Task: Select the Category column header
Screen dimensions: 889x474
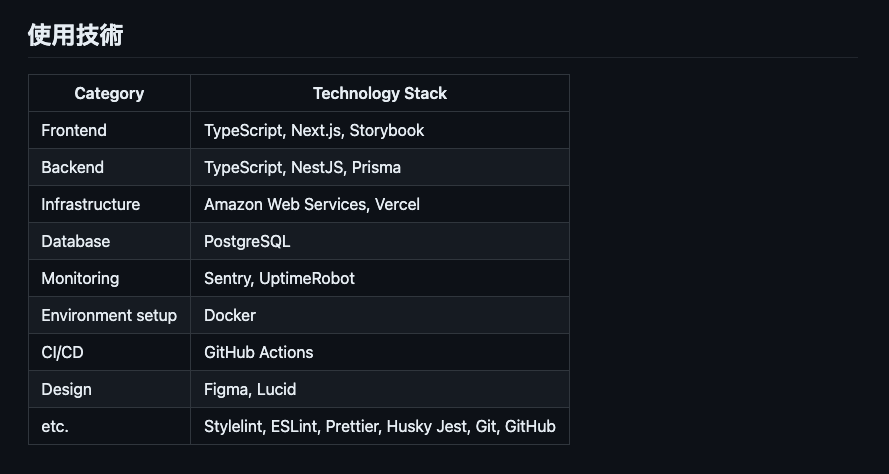Action: coord(109,94)
